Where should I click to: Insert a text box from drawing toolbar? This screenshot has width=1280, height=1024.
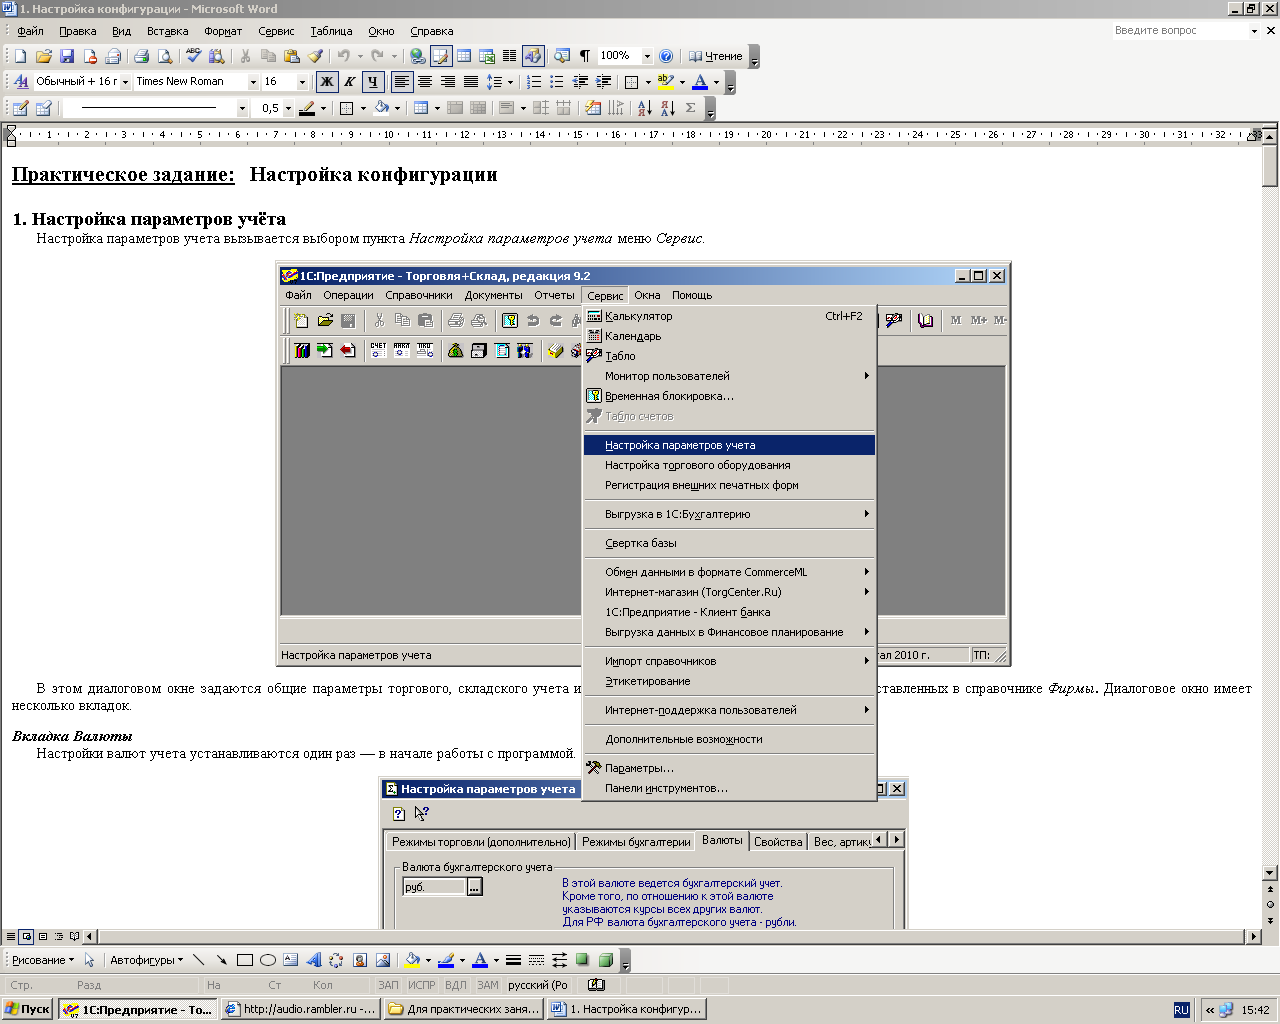tap(291, 960)
